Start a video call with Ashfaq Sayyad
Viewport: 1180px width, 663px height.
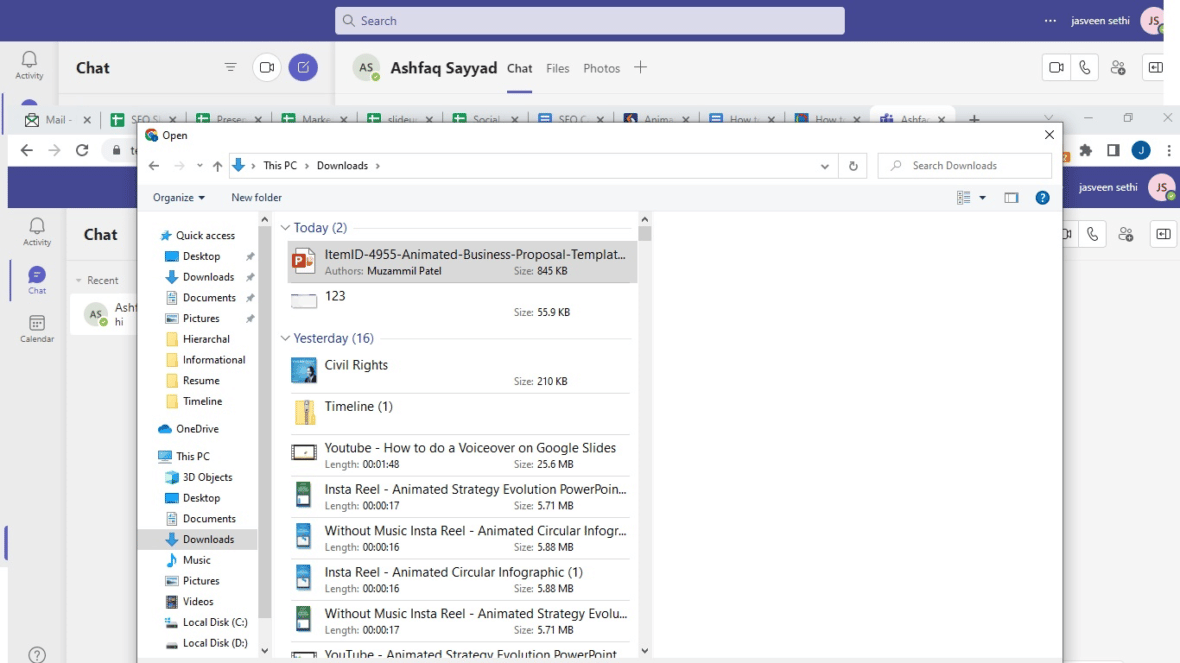coord(1055,67)
